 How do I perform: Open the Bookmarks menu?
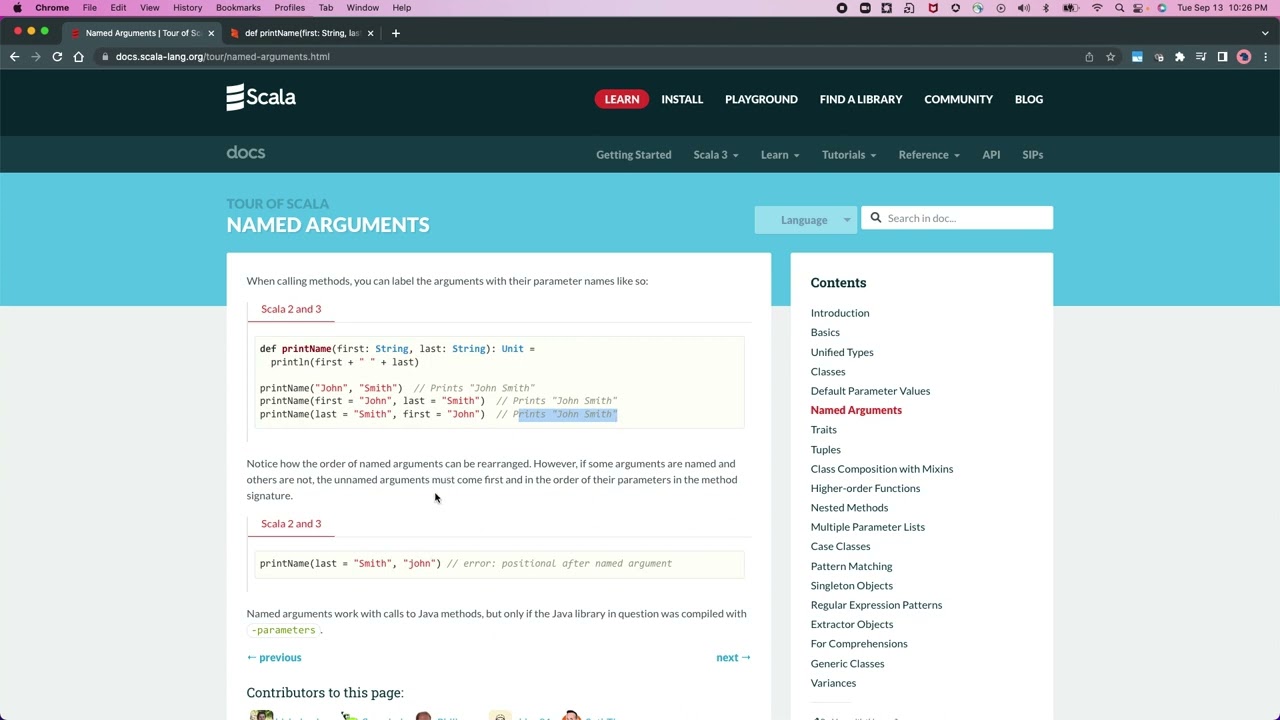click(238, 8)
